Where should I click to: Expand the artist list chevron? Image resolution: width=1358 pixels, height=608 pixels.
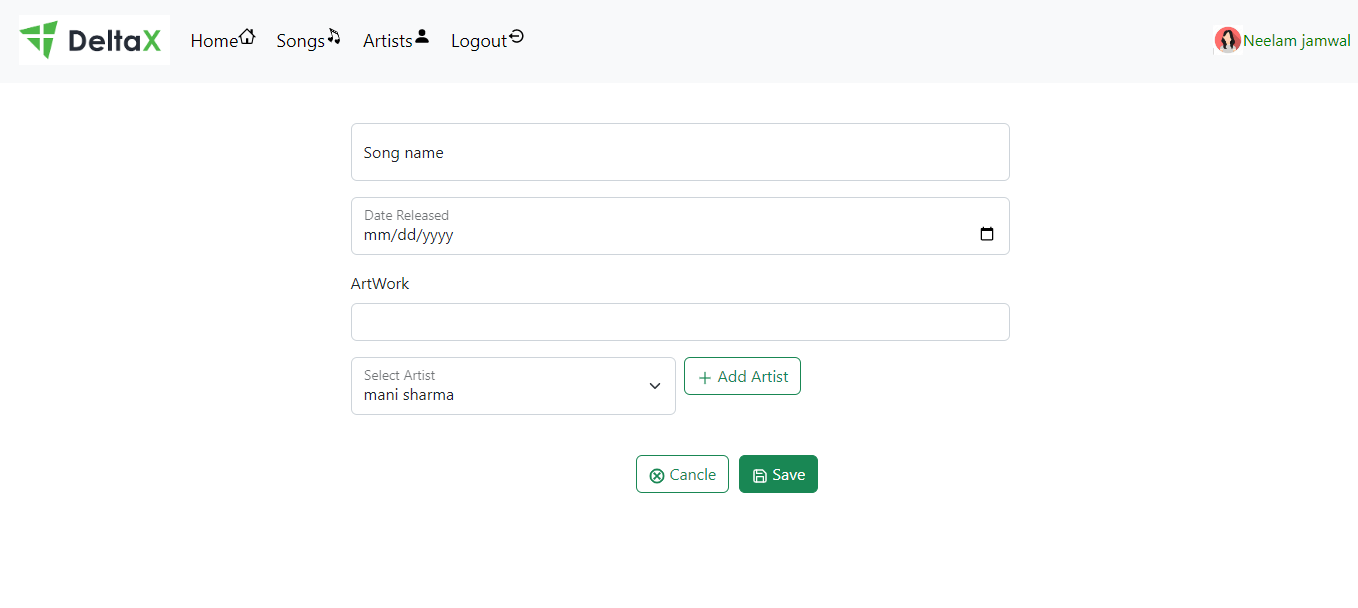pos(654,386)
